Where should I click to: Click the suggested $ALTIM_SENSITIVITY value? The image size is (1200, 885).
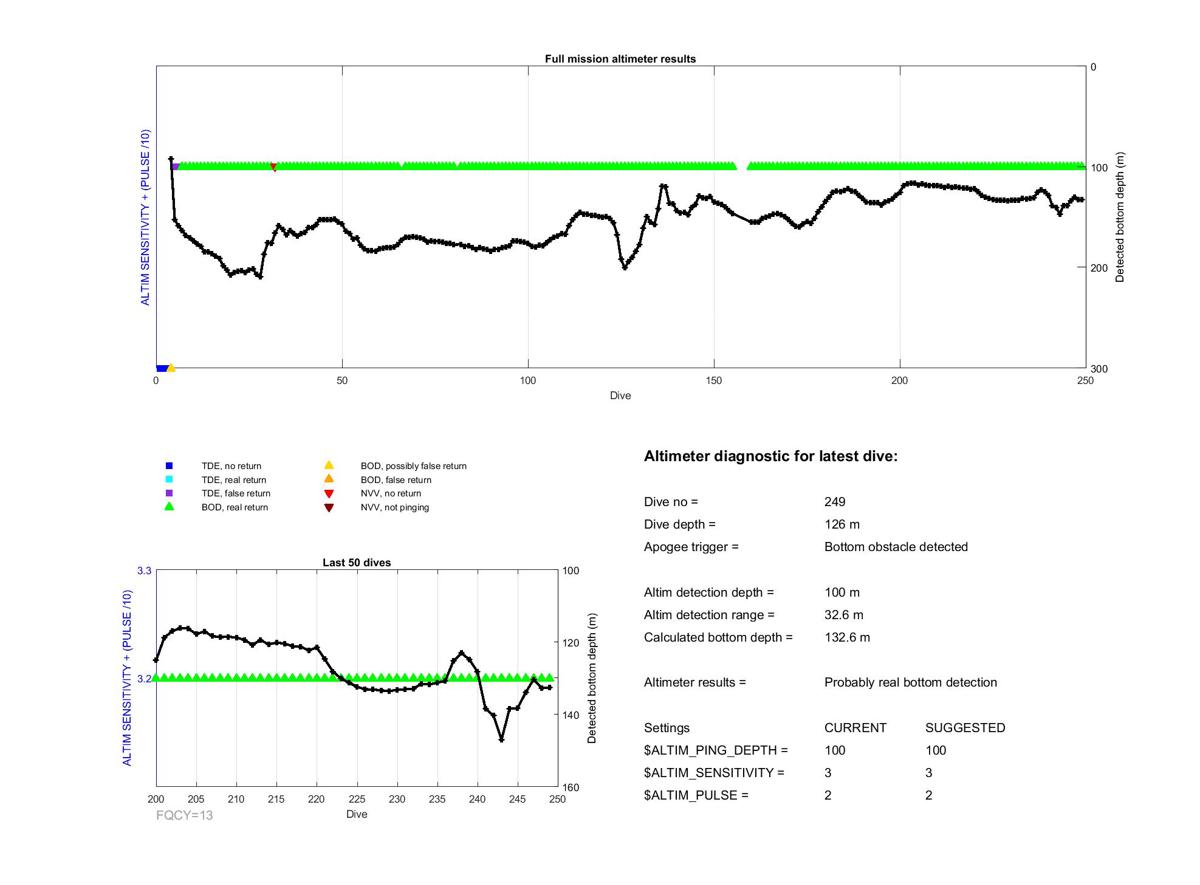coord(929,773)
